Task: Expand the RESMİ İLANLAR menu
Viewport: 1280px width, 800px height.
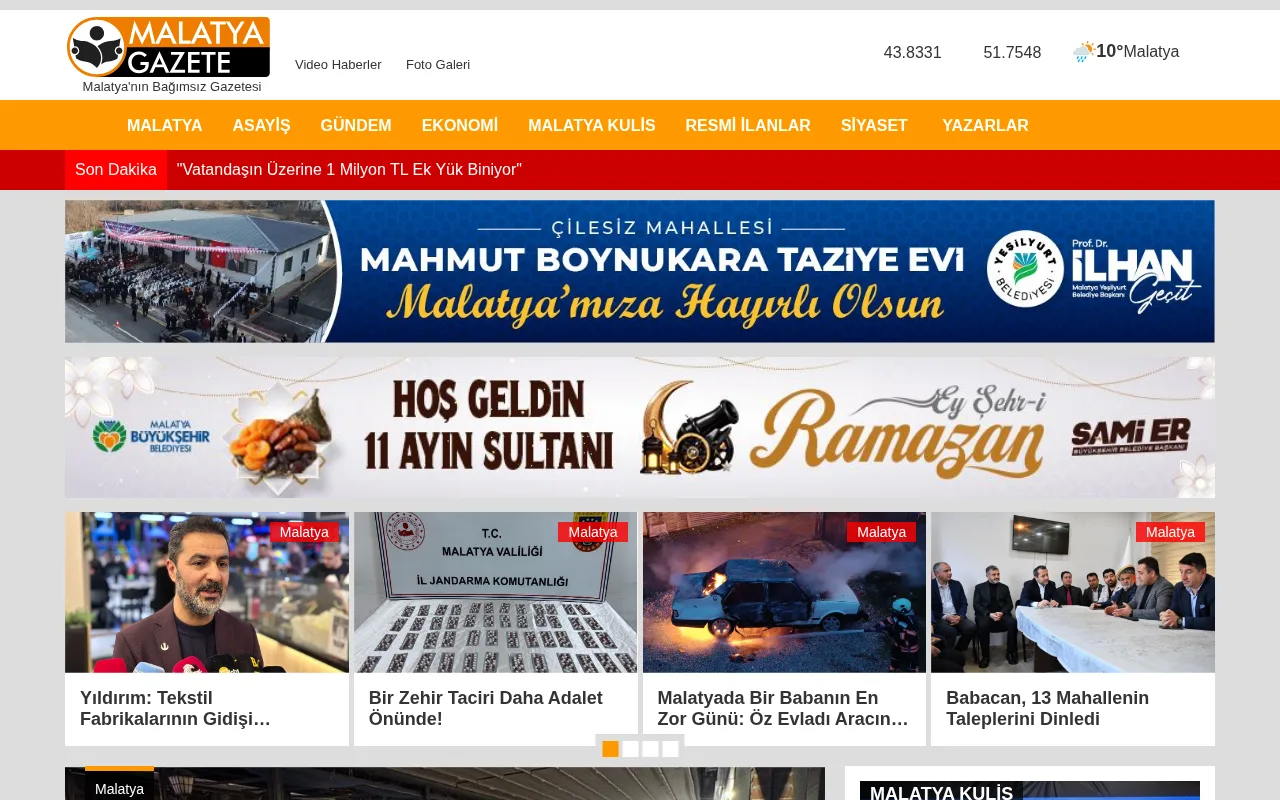Action: (747, 125)
